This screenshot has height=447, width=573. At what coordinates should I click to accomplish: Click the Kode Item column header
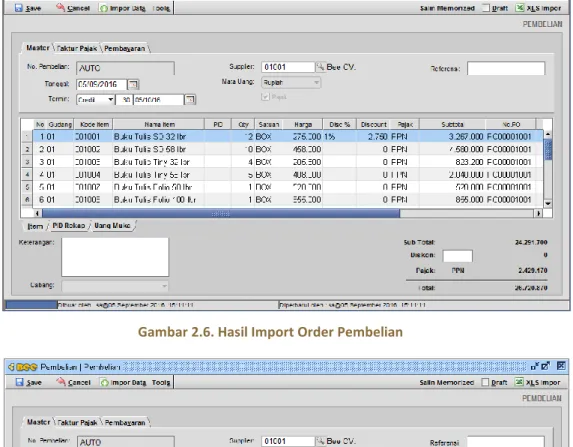(x=94, y=124)
